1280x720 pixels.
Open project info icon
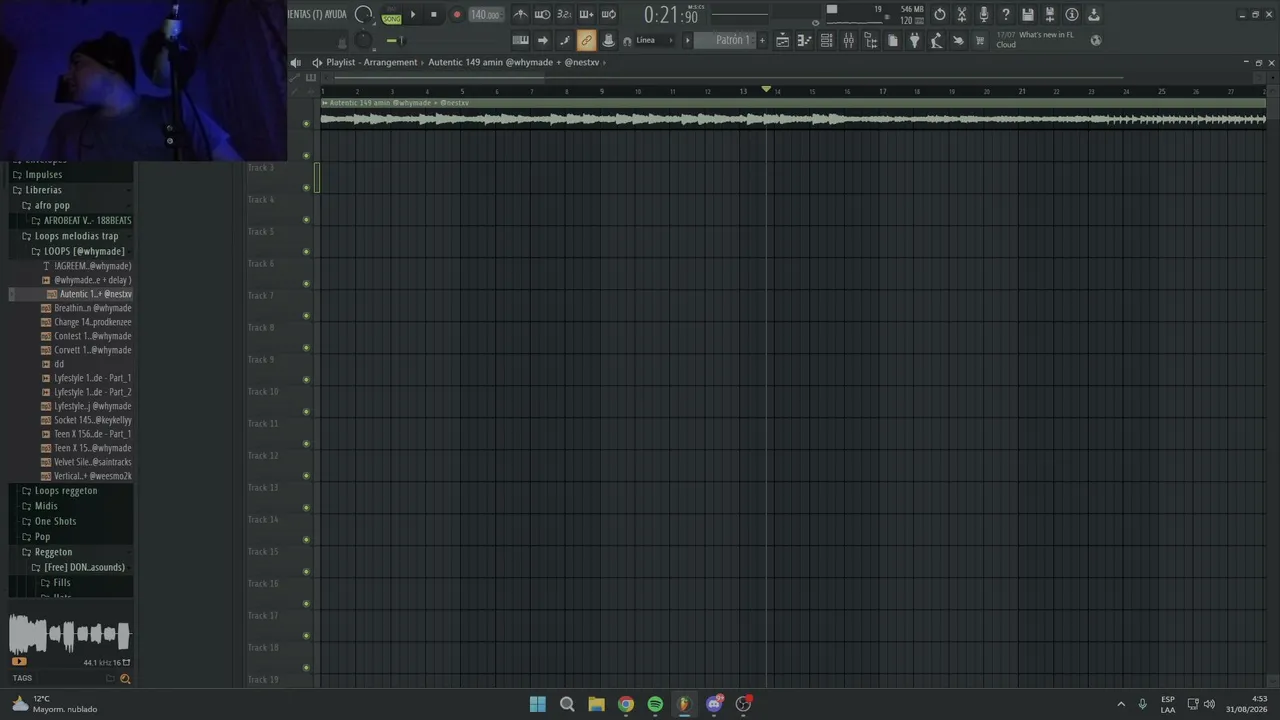pos(1072,14)
